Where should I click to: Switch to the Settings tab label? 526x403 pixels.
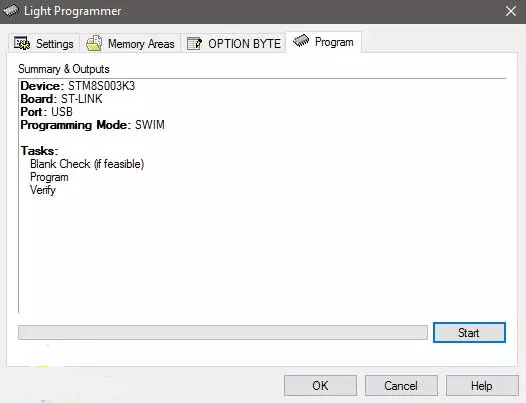[55, 44]
